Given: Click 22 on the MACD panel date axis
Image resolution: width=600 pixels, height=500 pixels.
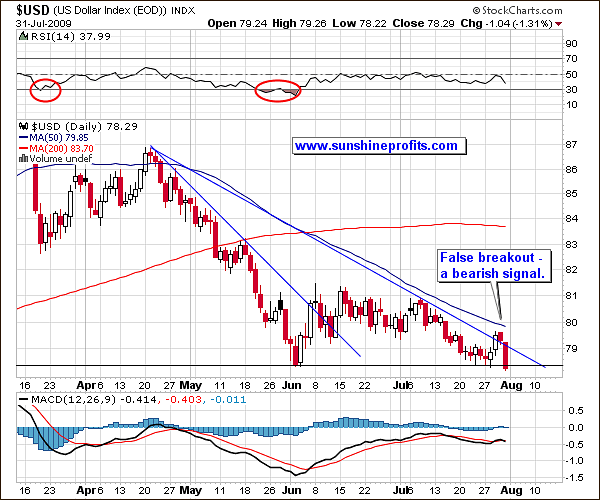Looking at the screenshot, I should [x=364, y=490].
